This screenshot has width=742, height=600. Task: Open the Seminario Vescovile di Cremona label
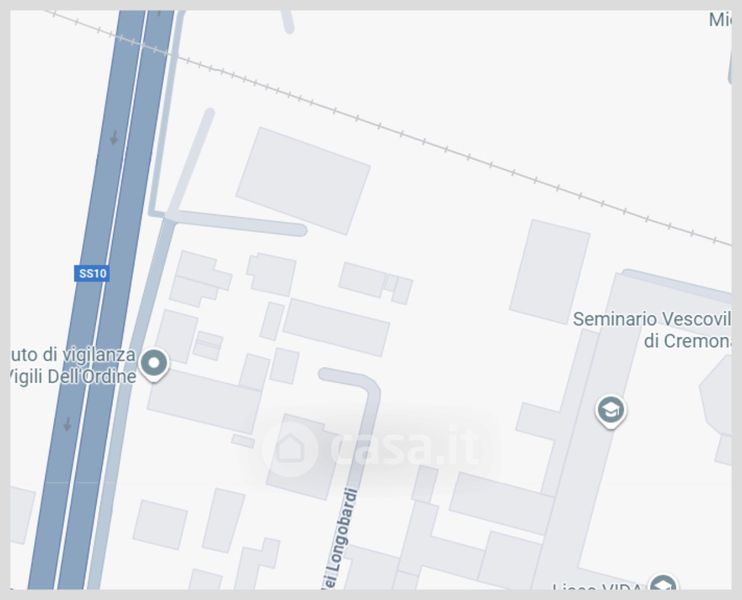[x=652, y=330]
